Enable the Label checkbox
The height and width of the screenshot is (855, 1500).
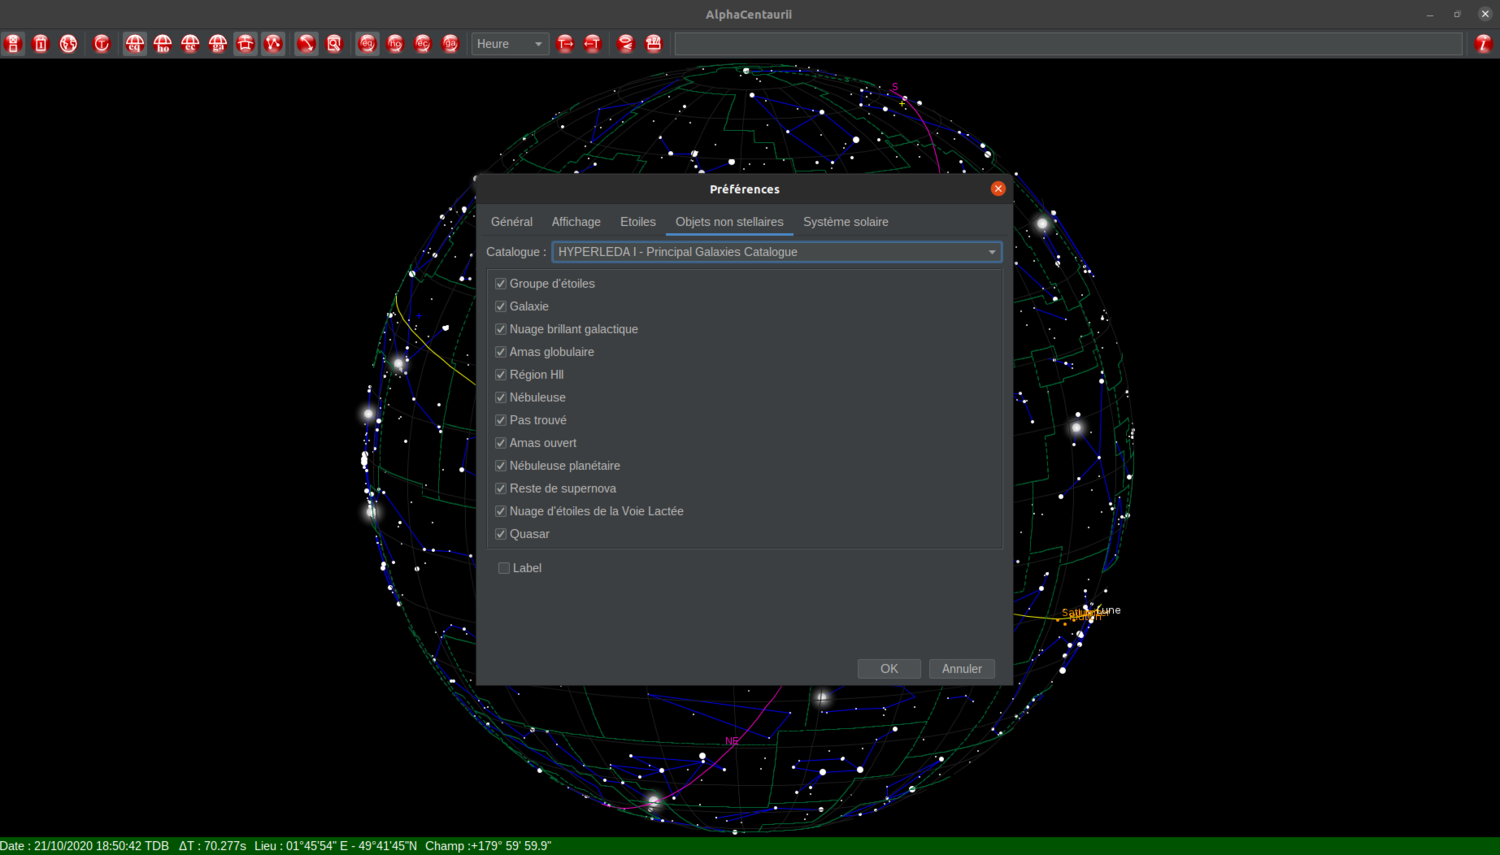click(x=504, y=567)
